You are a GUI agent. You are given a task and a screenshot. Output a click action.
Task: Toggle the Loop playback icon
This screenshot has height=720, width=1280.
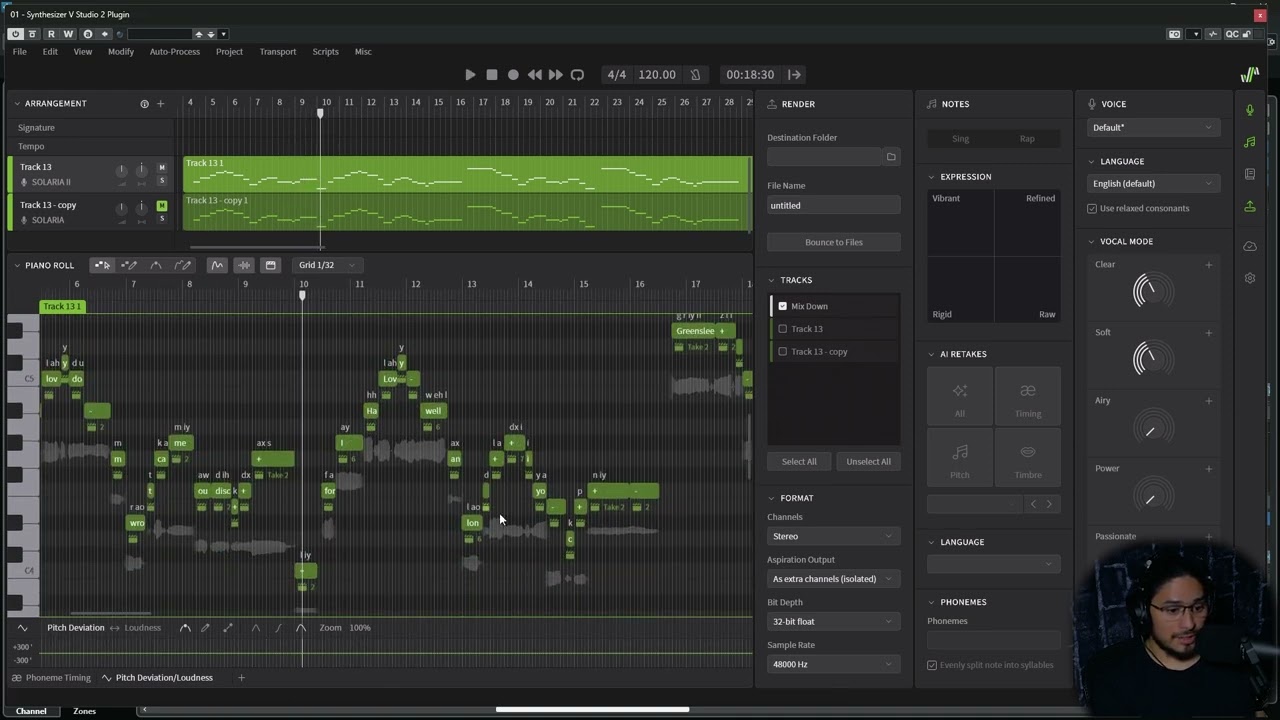pyautogui.click(x=577, y=75)
